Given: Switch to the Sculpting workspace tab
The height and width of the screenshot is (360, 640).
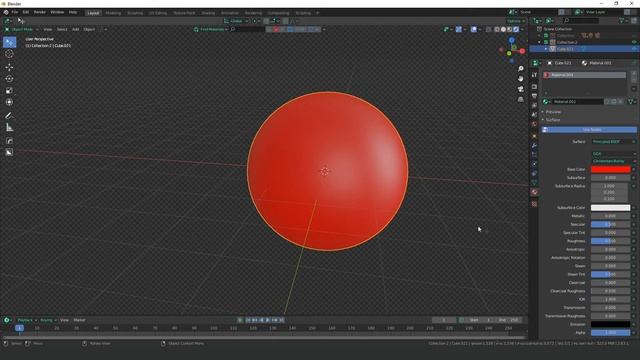Looking at the screenshot, I should [135, 13].
